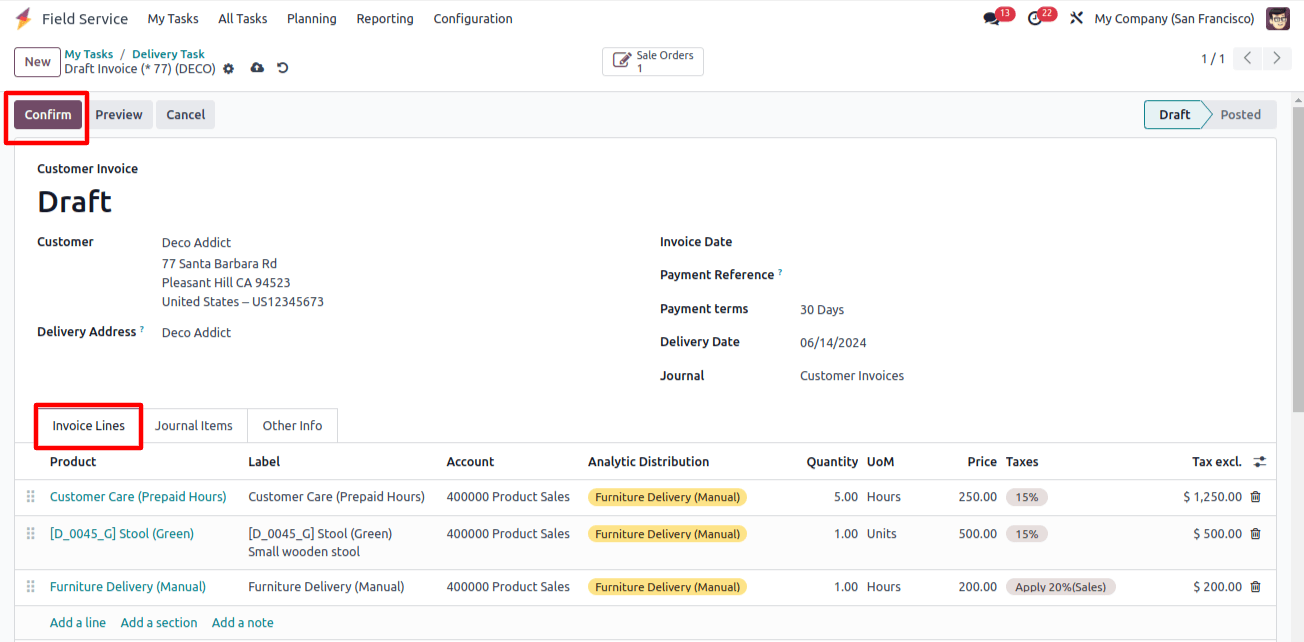Viewport: 1304px width, 642px height.
Task: Click analytic tag on Customer Care line
Action: (667, 497)
